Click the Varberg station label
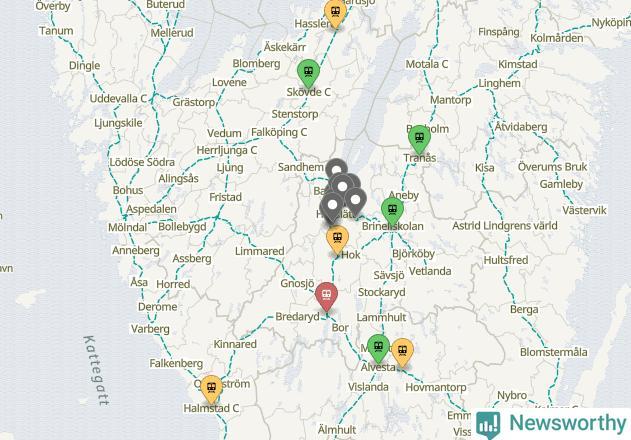The width and height of the screenshot is (631, 440). [x=150, y=329]
